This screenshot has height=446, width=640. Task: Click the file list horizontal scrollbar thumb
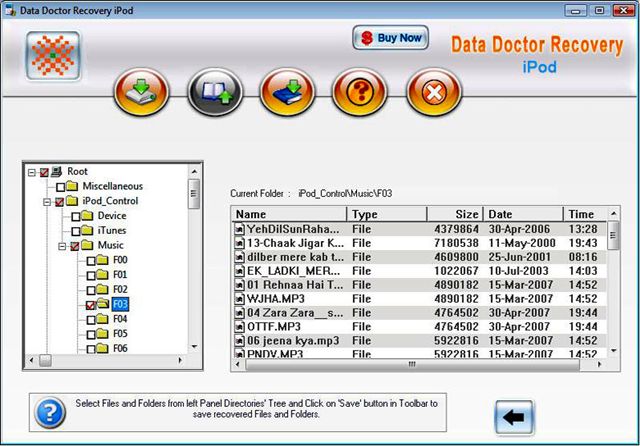pos(412,364)
